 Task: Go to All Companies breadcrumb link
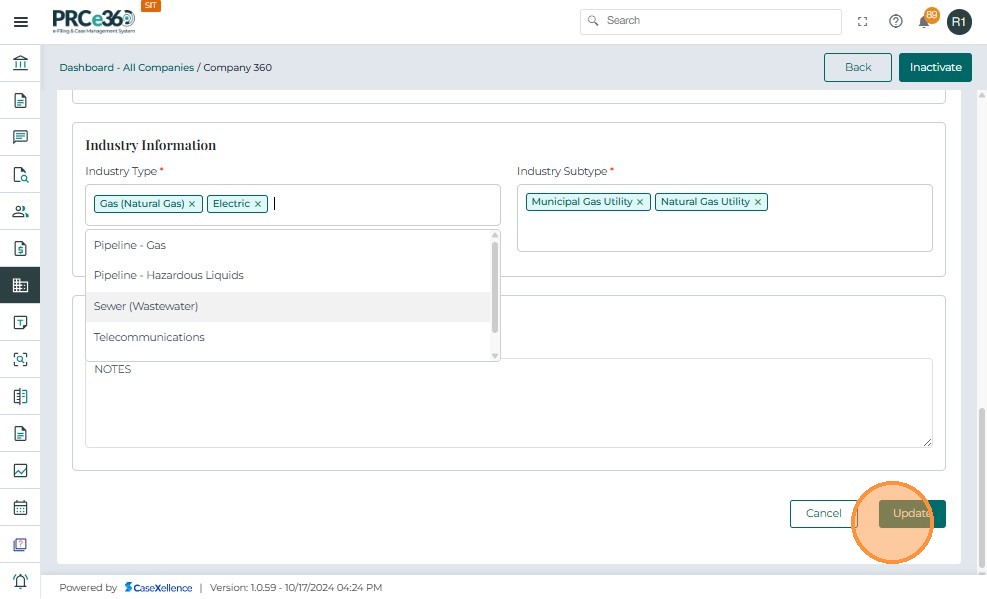tap(158, 68)
